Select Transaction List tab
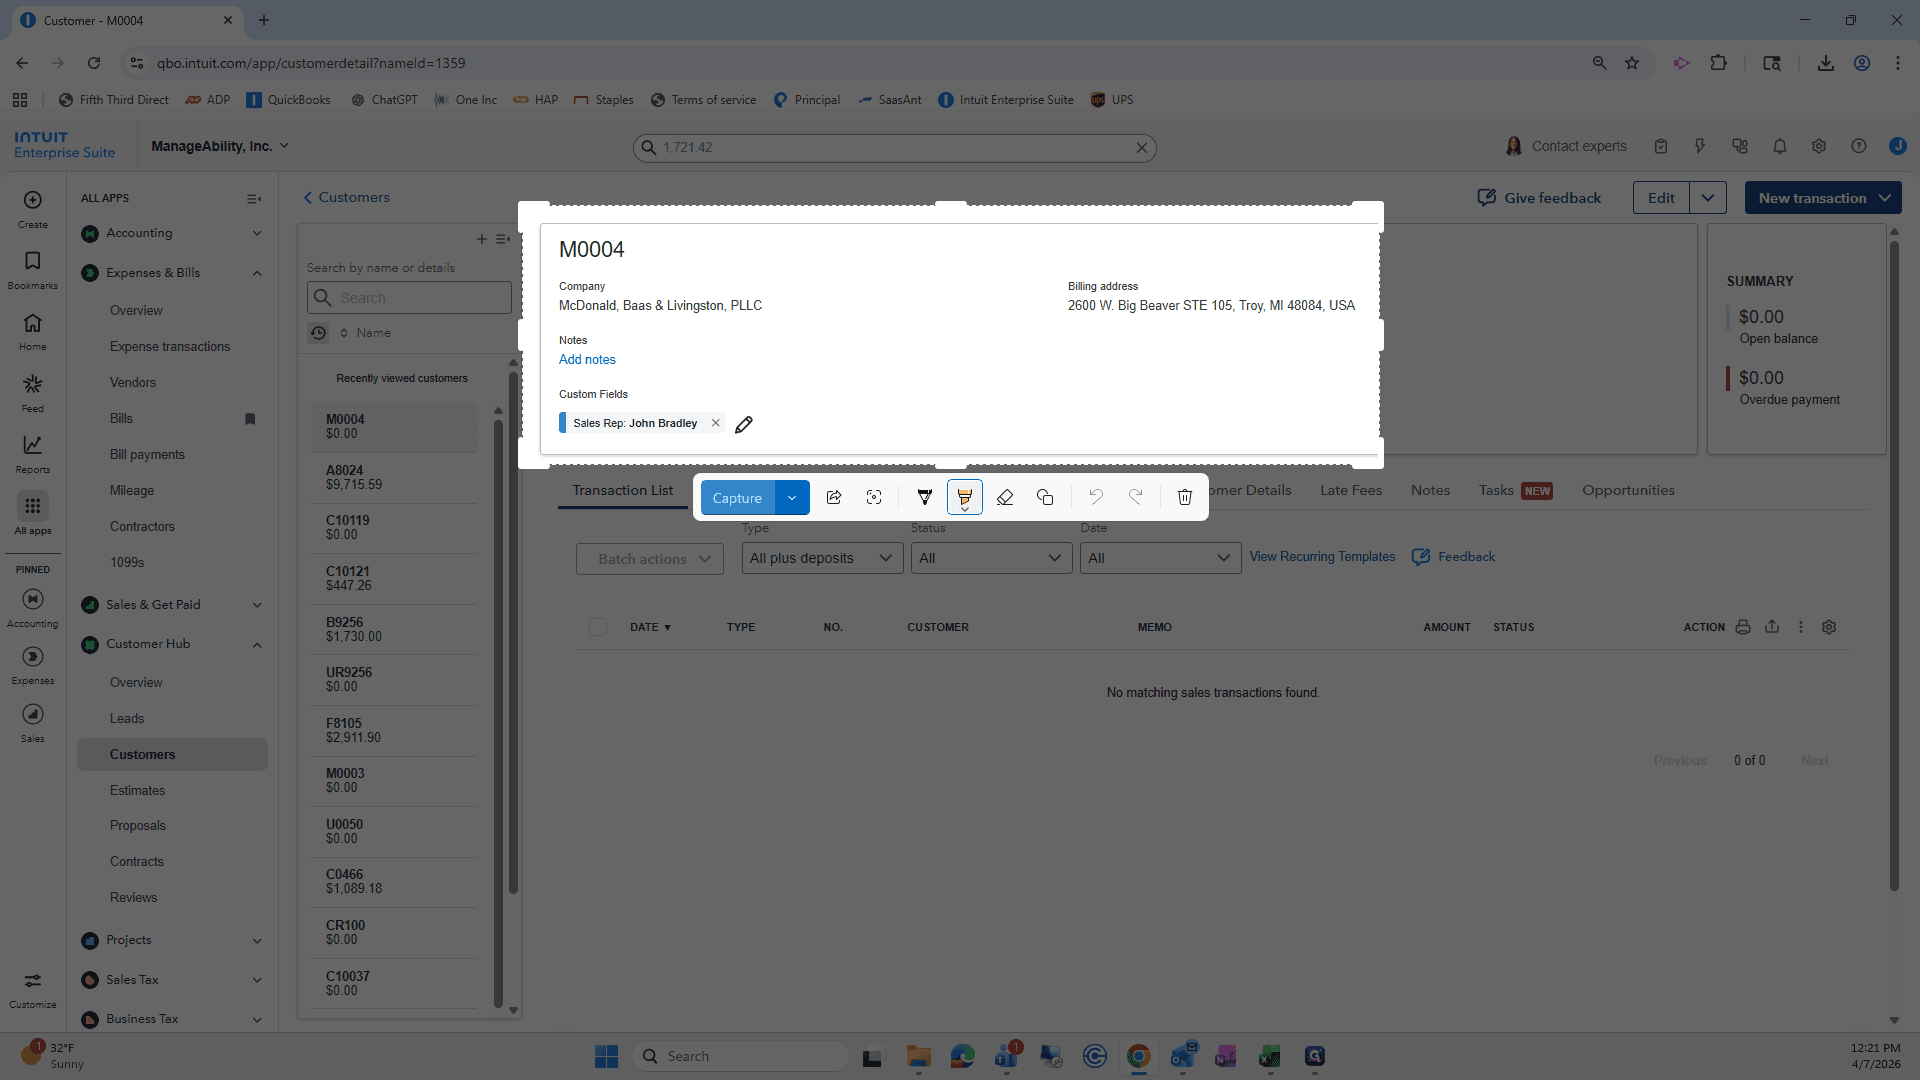The width and height of the screenshot is (1920, 1080). coord(622,490)
